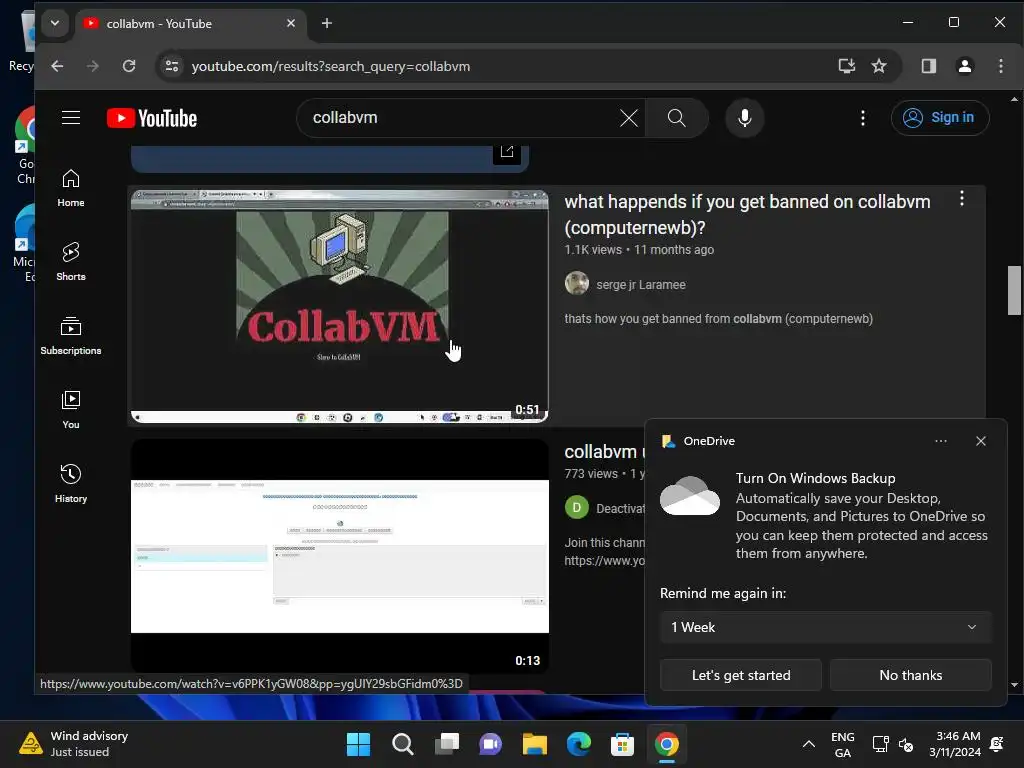Click the green D channel avatar
The image size is (1024, 768).
click(577, 507)
